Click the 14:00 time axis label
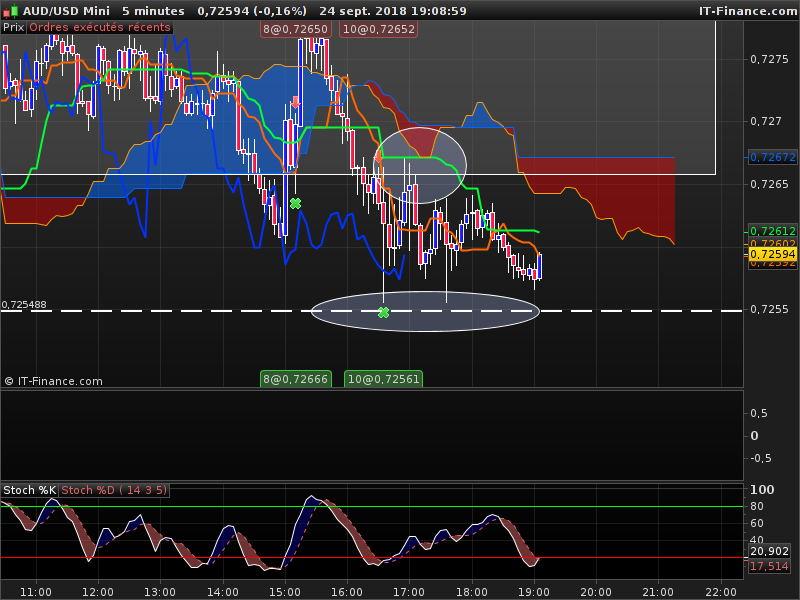Image resolution: width=800 pixels, height=600 pixels. 223,592
